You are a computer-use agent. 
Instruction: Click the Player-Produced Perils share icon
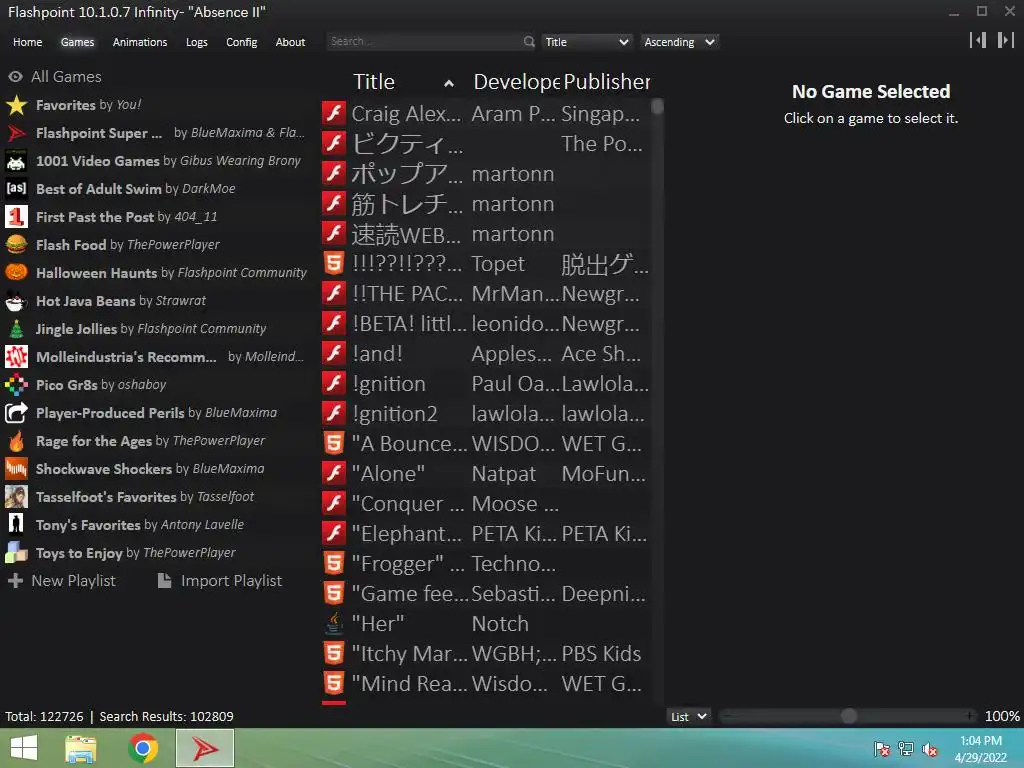[16, 413]
